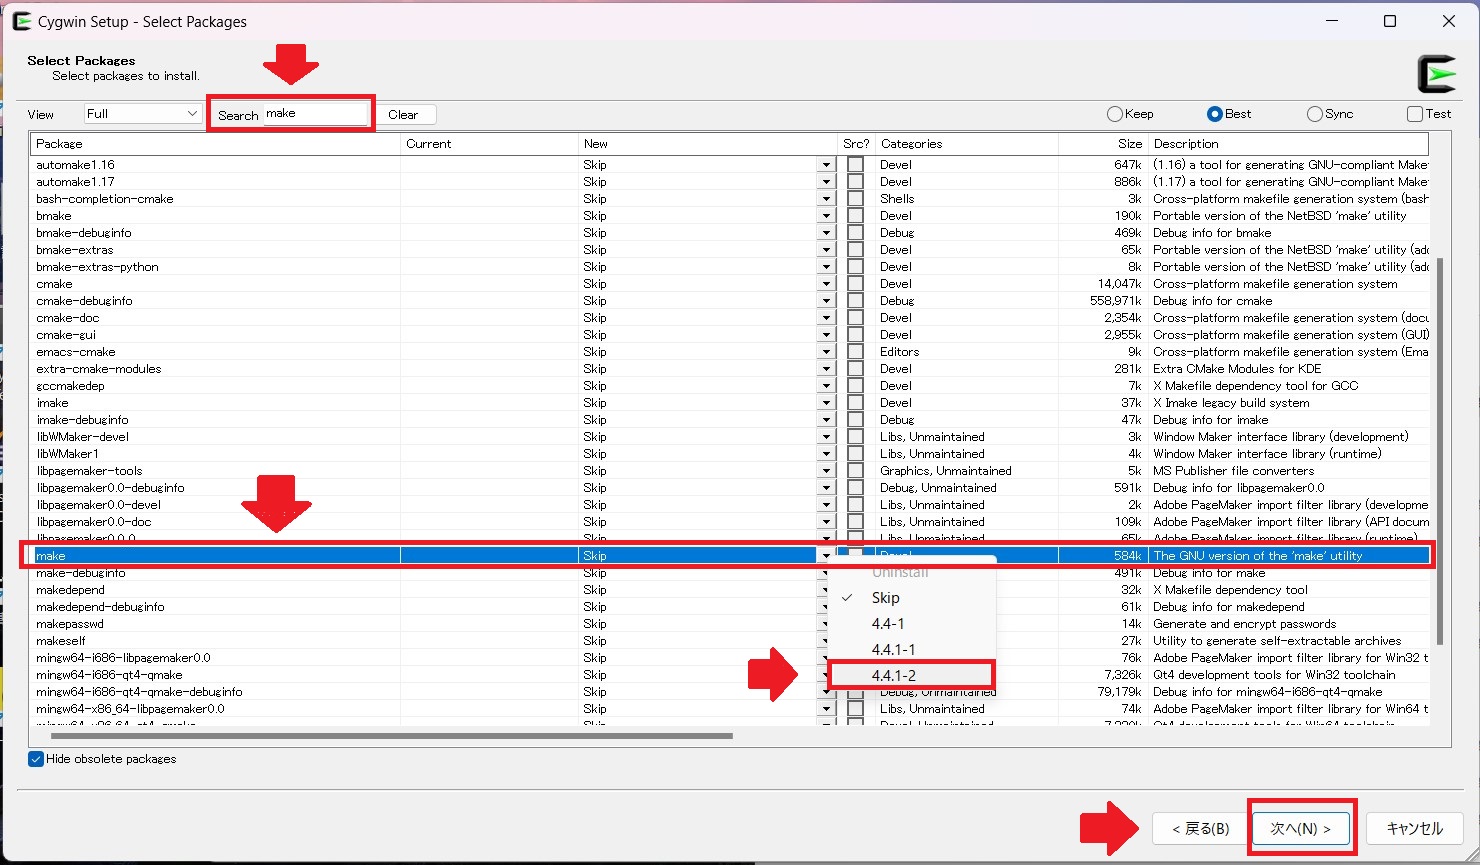Expand the version dropdown for cmake

tap(826, 284)
